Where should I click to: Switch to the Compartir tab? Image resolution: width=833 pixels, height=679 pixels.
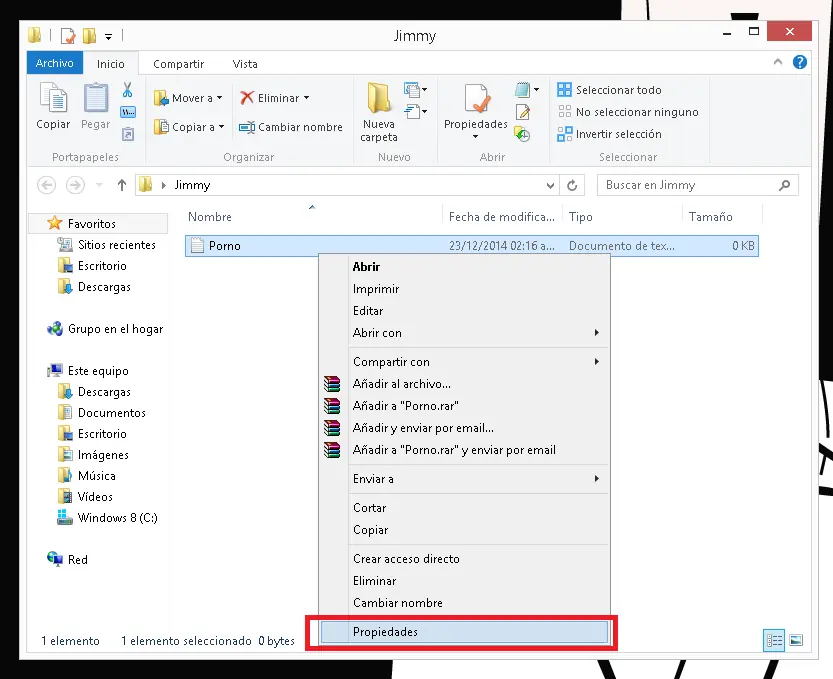pos(178,64)
